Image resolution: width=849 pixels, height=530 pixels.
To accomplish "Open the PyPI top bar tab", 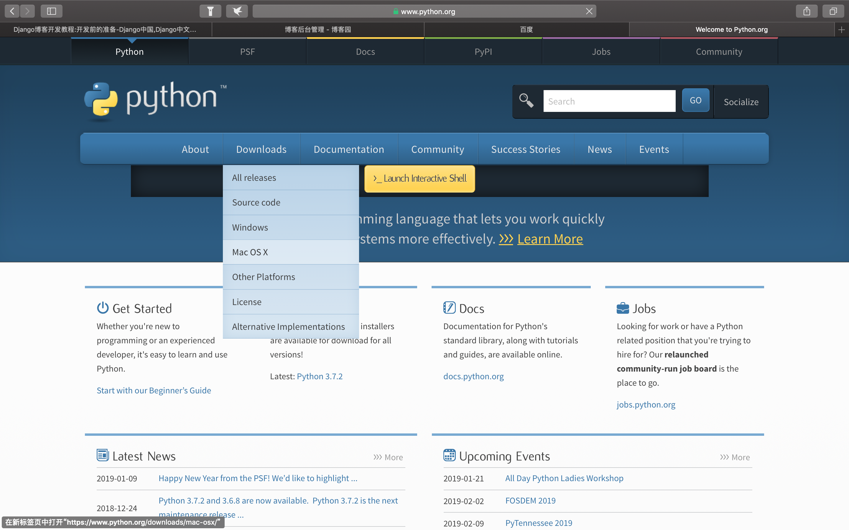I will [x=483, y=51].
